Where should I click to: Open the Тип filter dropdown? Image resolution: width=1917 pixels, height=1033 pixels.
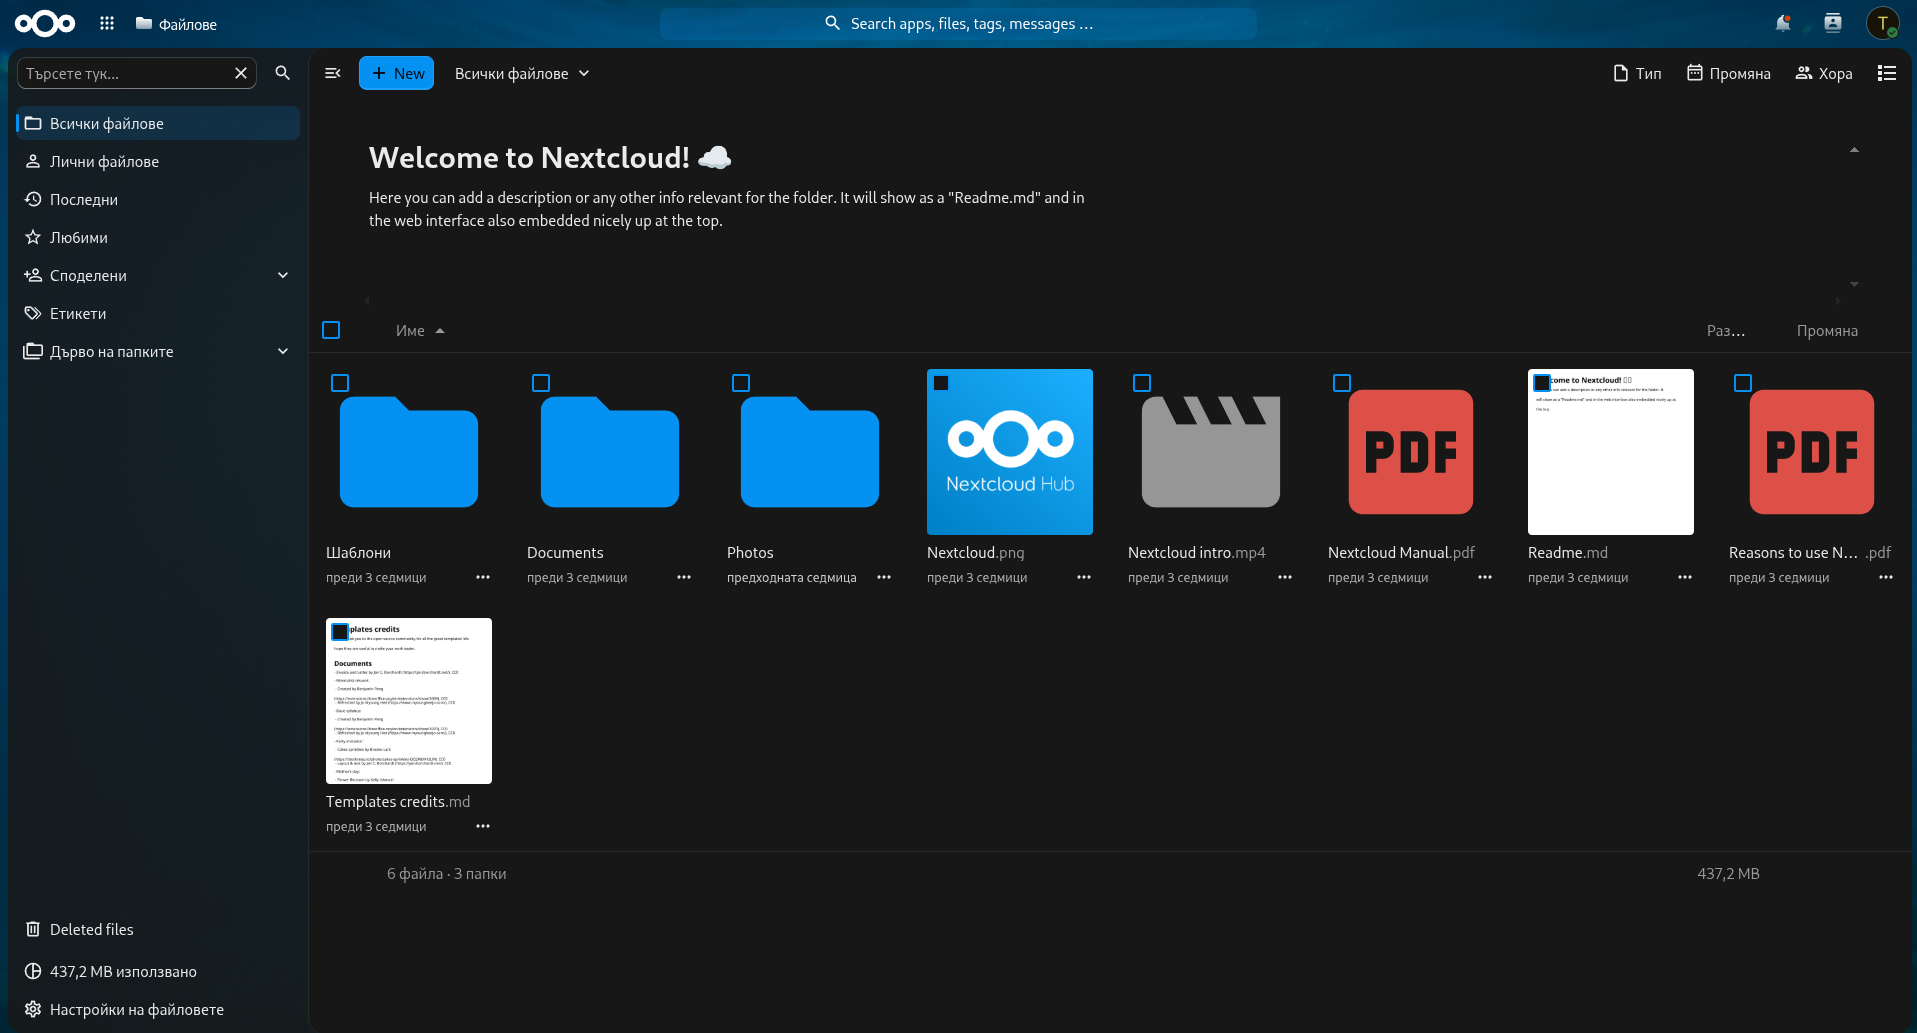click(1637, 73)
